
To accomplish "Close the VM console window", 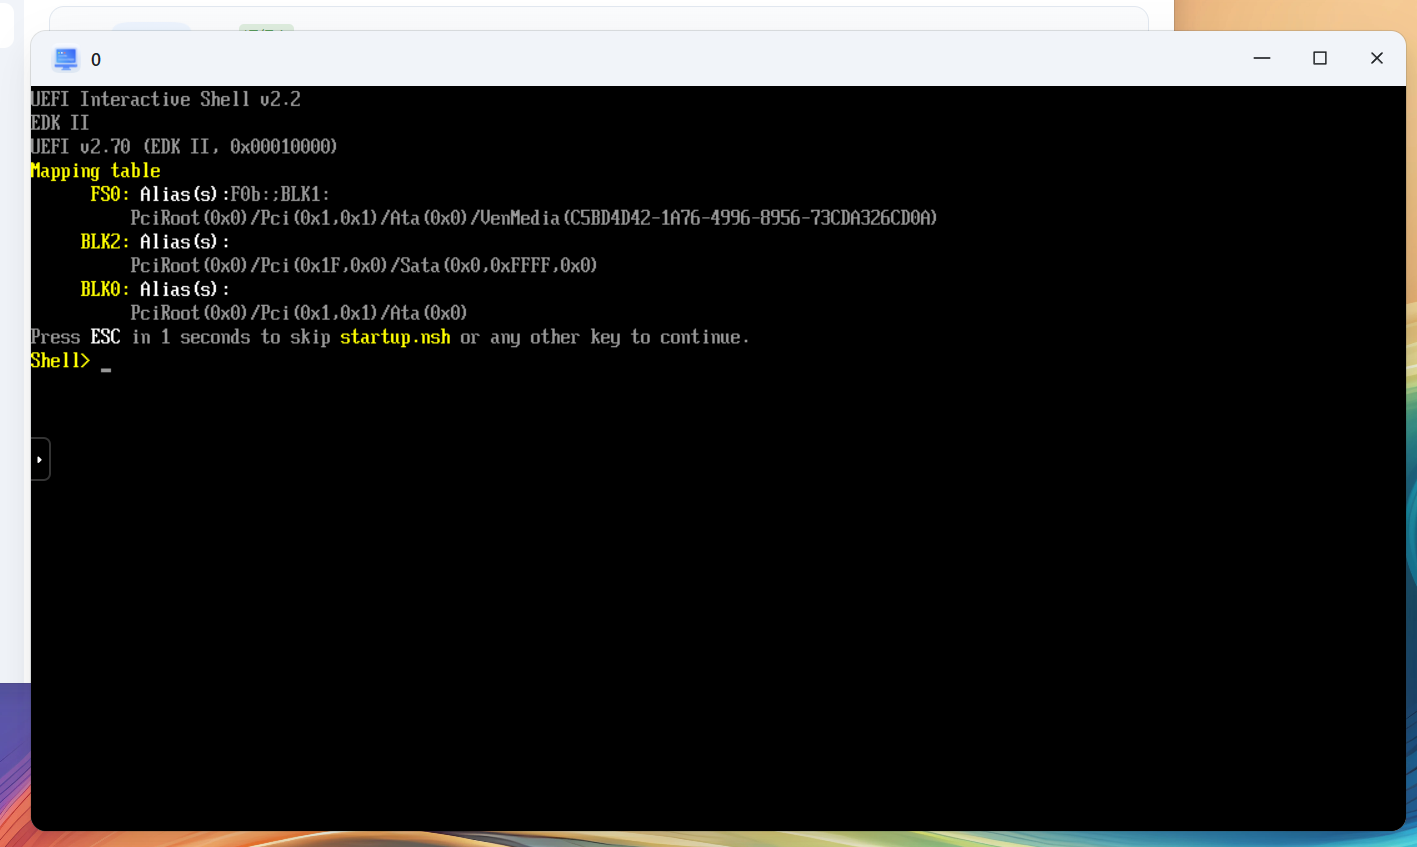I will [x=1377, y=58].
